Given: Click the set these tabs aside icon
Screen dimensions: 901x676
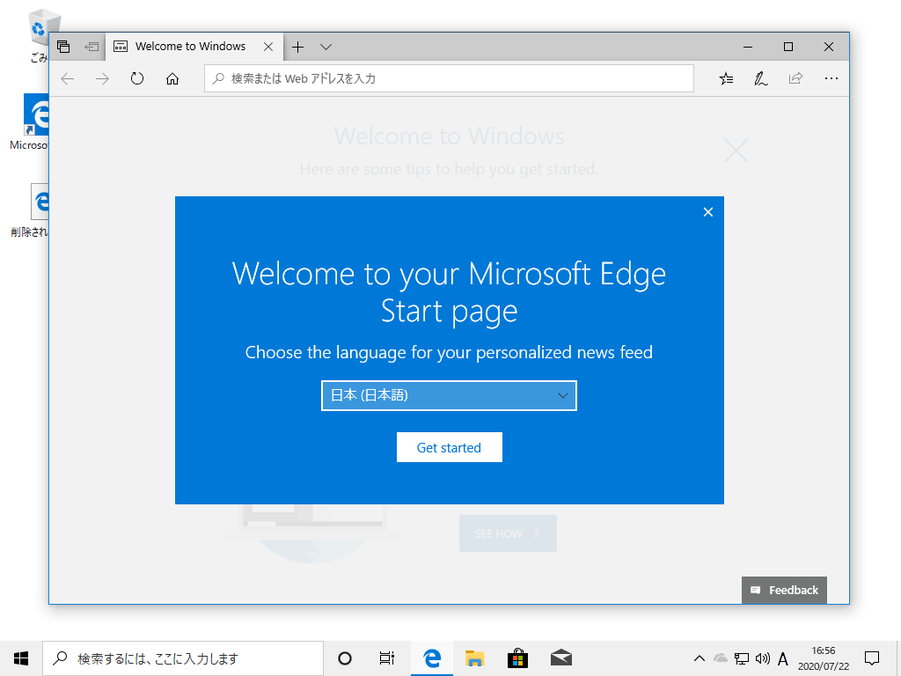Looking at the screenshot, I should coord(91,47).
